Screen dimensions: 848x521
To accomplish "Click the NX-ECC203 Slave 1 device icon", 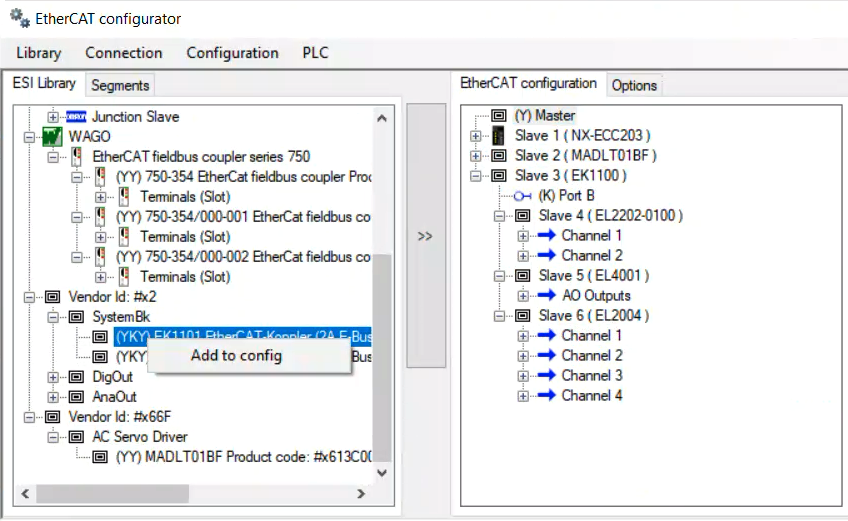I will tap(499, 136).
